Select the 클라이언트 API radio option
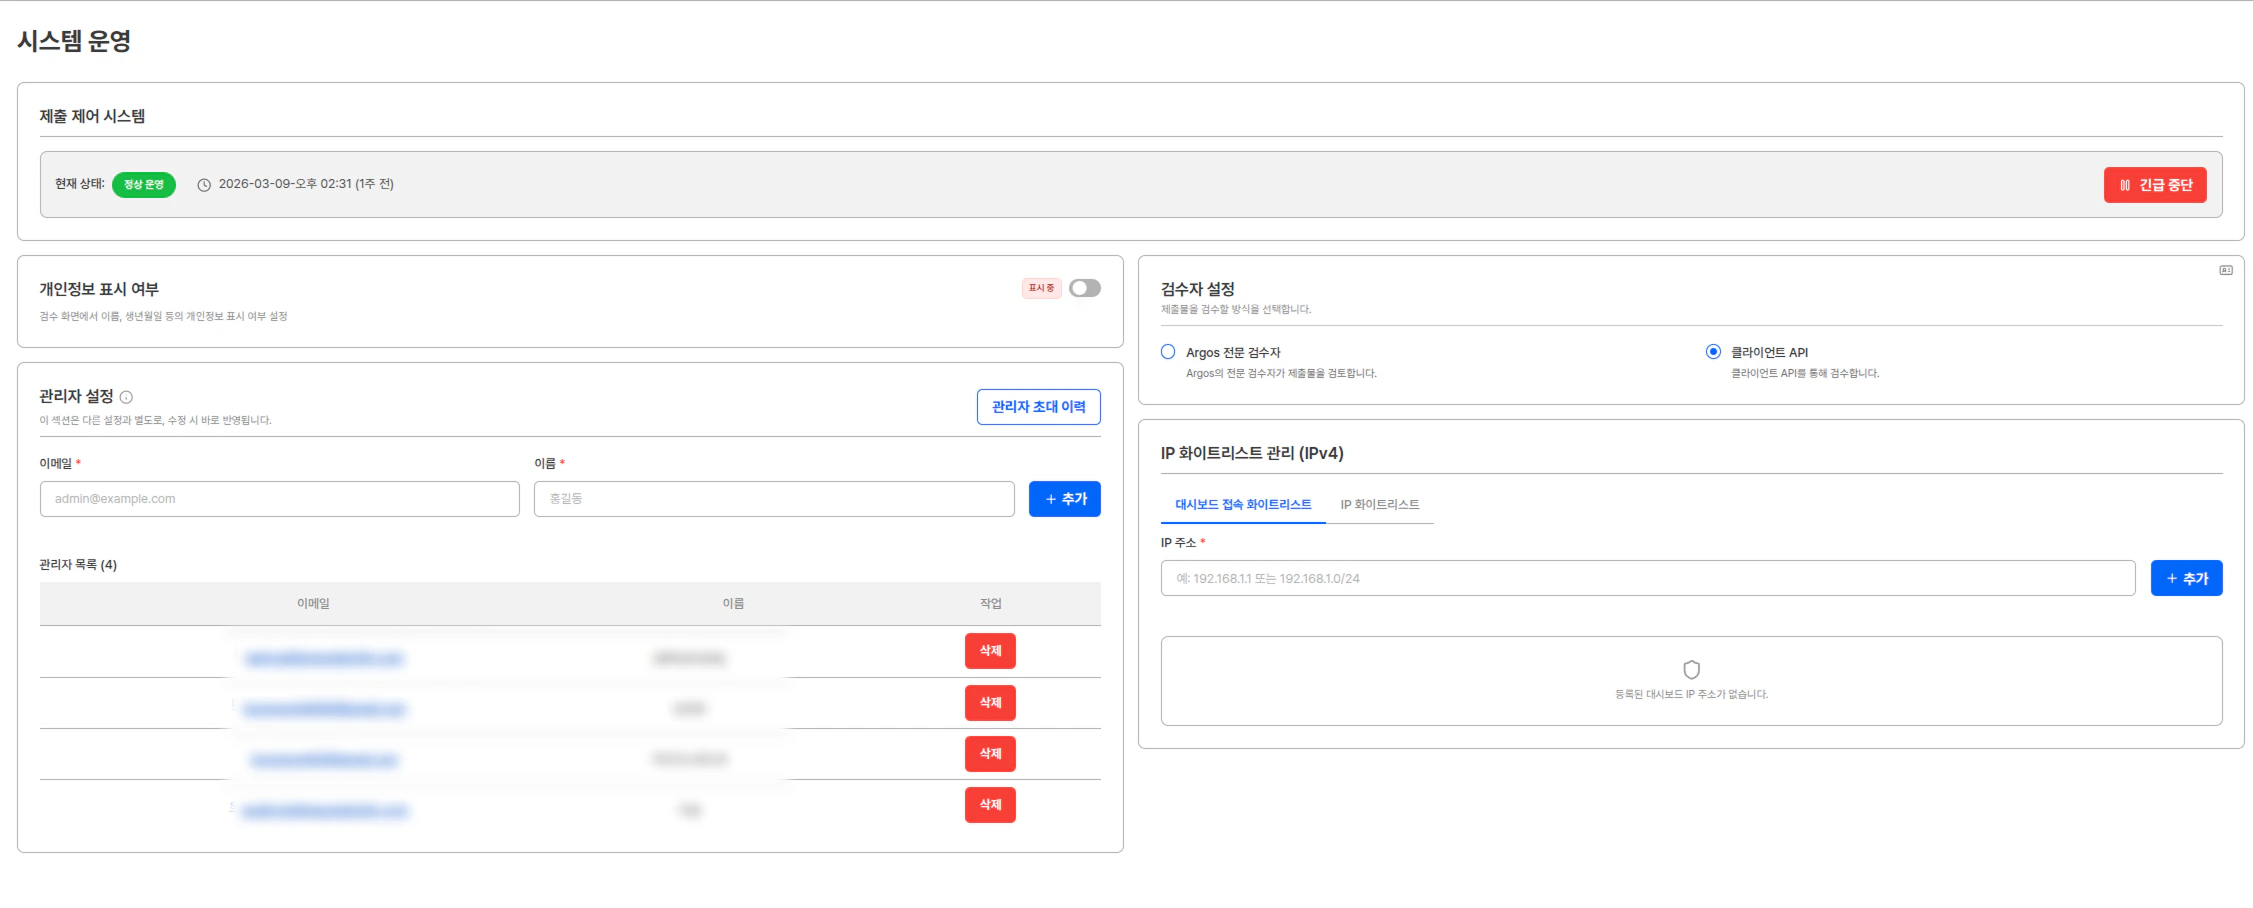The width and height of the screenshot is (2253, 908). pos(1713,352)
